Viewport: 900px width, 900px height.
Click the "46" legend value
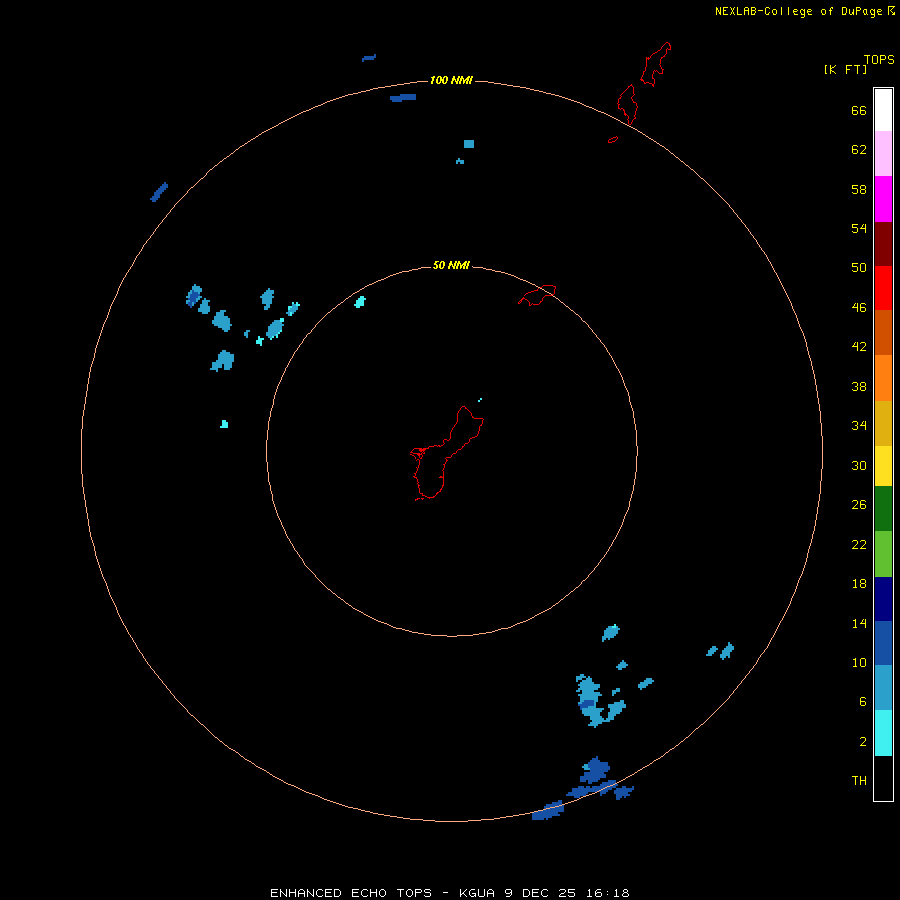pos(859,308)
